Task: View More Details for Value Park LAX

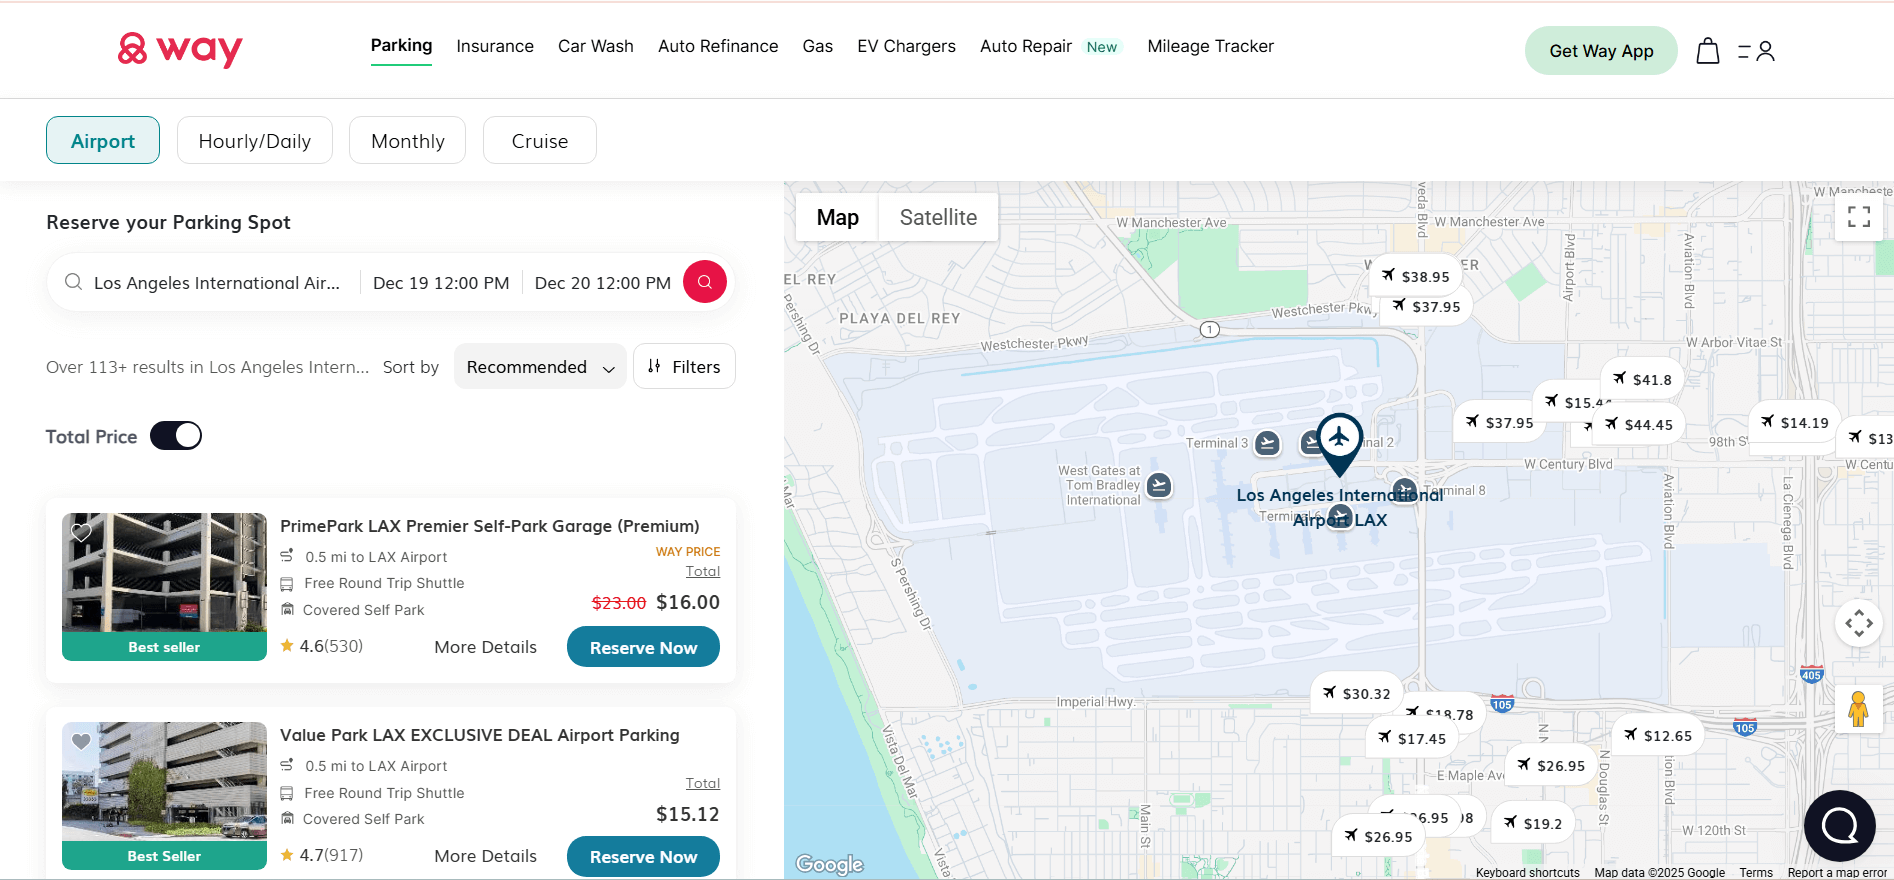Action: [x=485, y=856]
